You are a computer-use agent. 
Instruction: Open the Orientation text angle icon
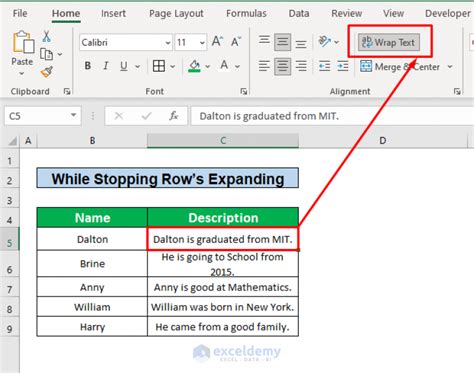[x=324, y=42]
